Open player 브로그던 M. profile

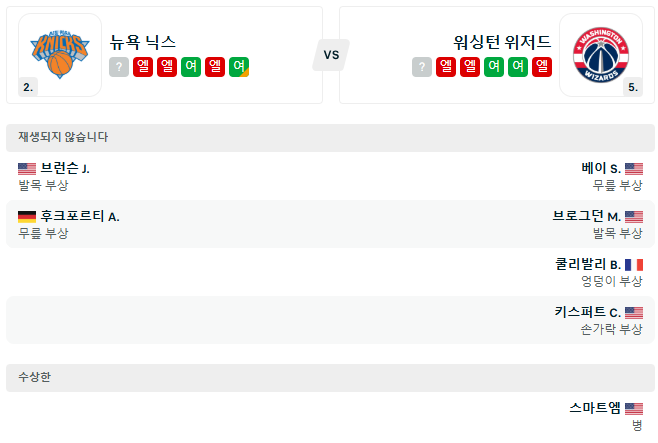586,216
